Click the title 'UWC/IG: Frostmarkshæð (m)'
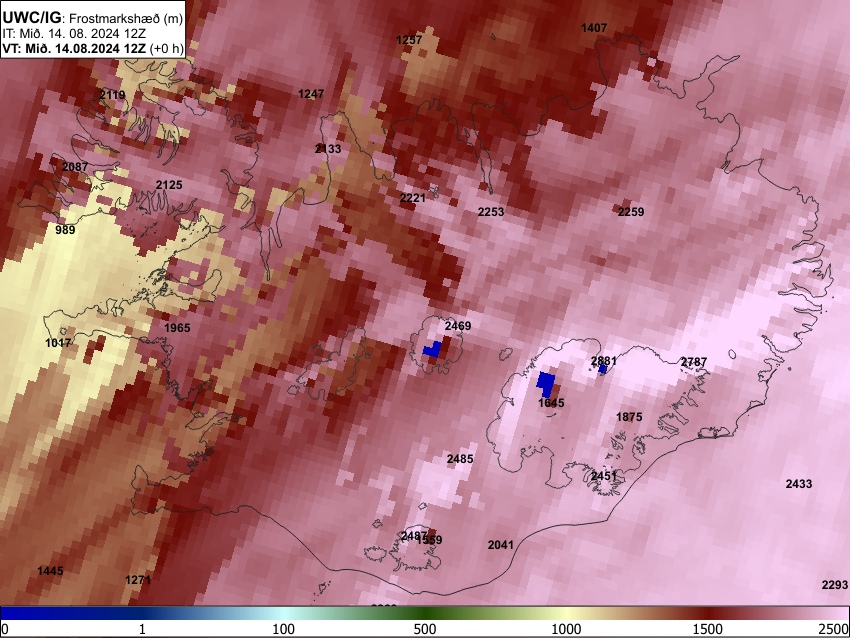Image resolution: width=850 pixels, height=638 pixels. pos(93,18)
